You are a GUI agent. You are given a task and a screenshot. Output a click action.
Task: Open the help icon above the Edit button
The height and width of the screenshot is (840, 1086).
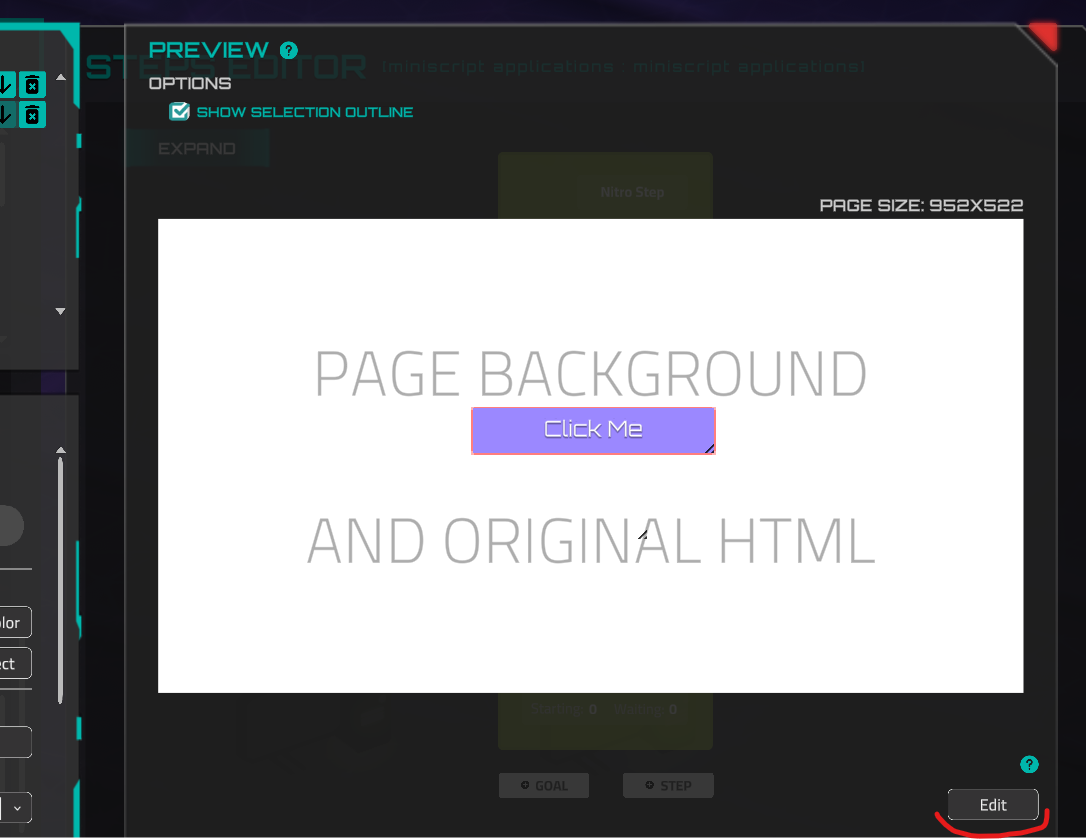[1029, 764]
